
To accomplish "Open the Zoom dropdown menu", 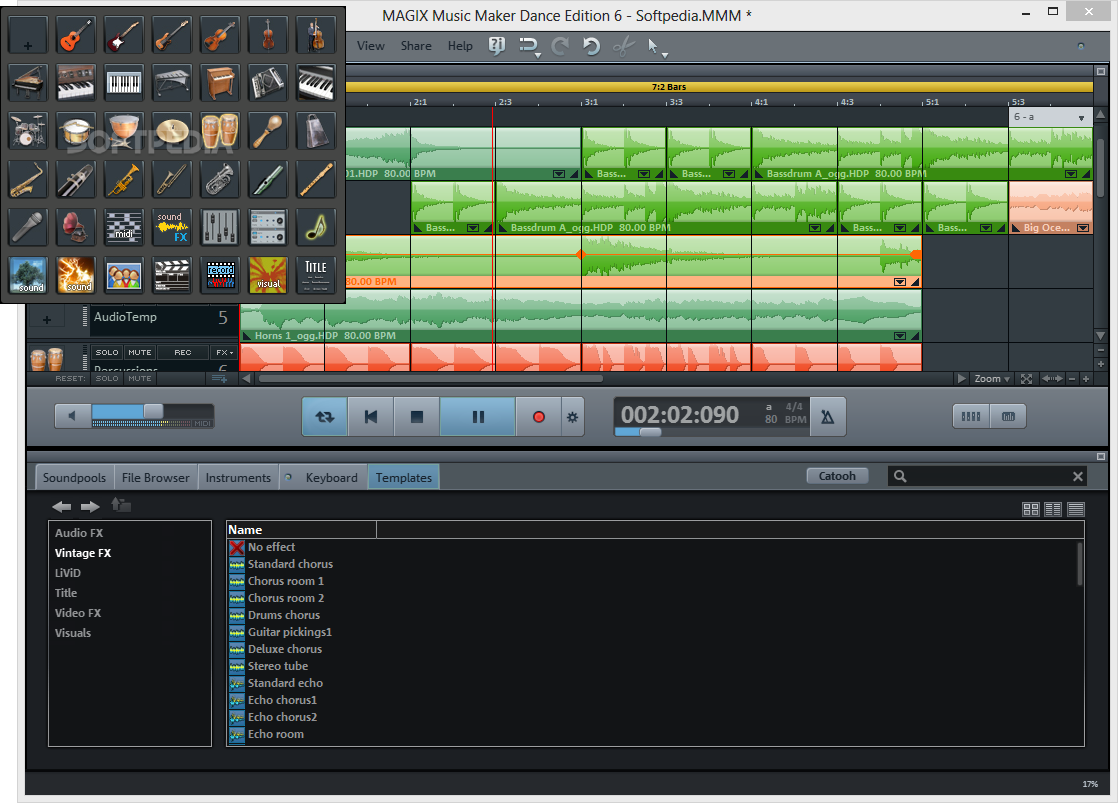I will point(992,379).
